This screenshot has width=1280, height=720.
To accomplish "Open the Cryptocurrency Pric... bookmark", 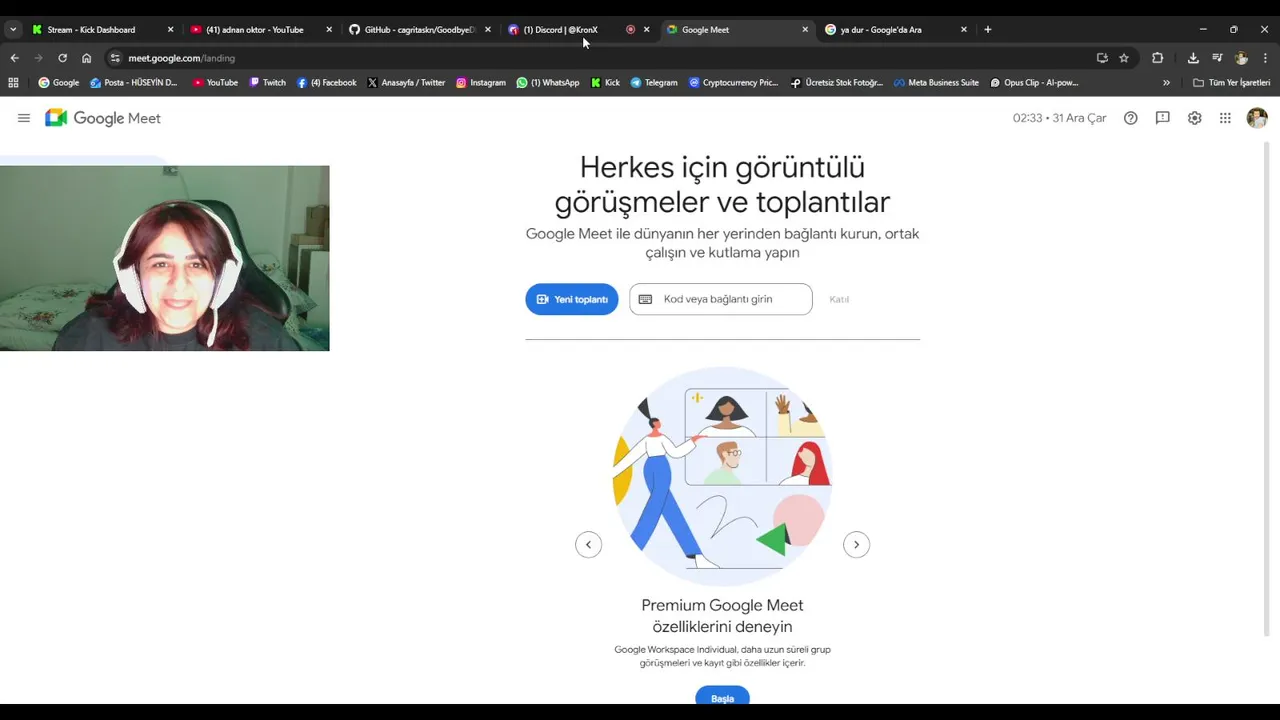I will [734, 83].
